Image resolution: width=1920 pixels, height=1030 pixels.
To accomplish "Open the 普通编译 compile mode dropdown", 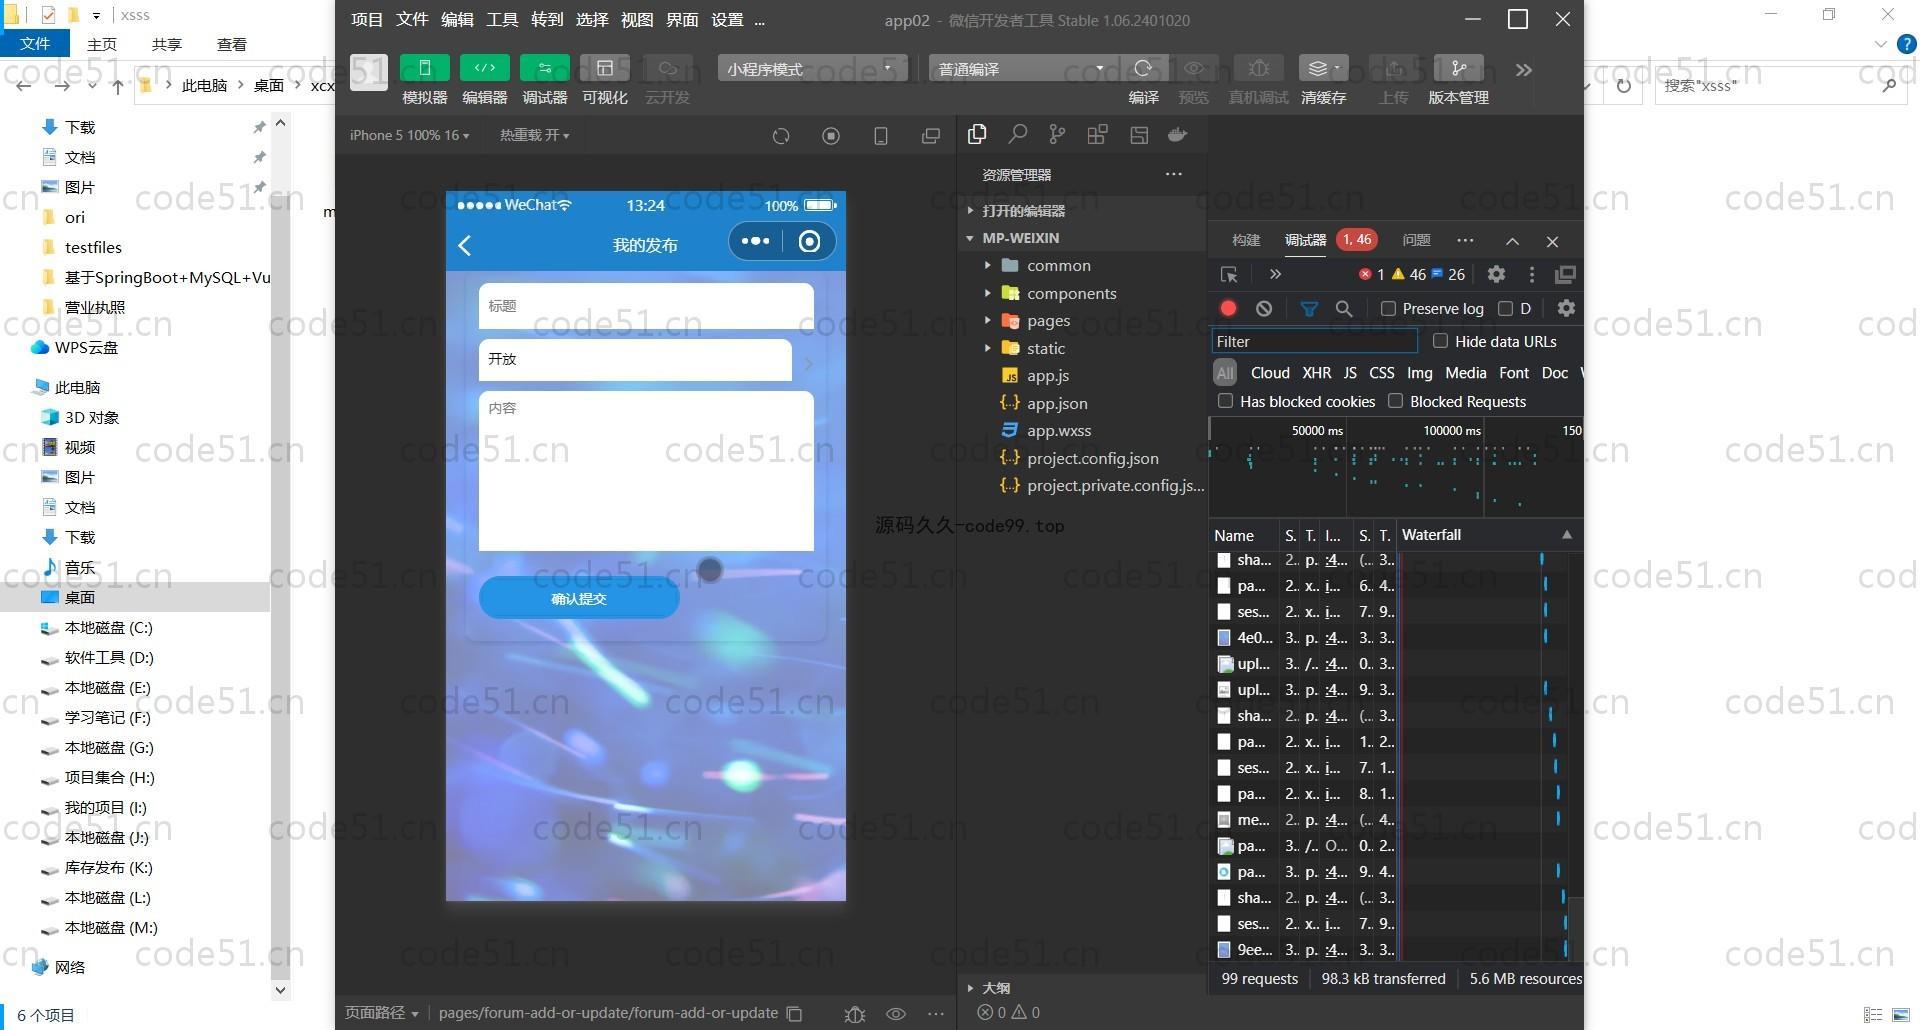I will (1022, 68).
